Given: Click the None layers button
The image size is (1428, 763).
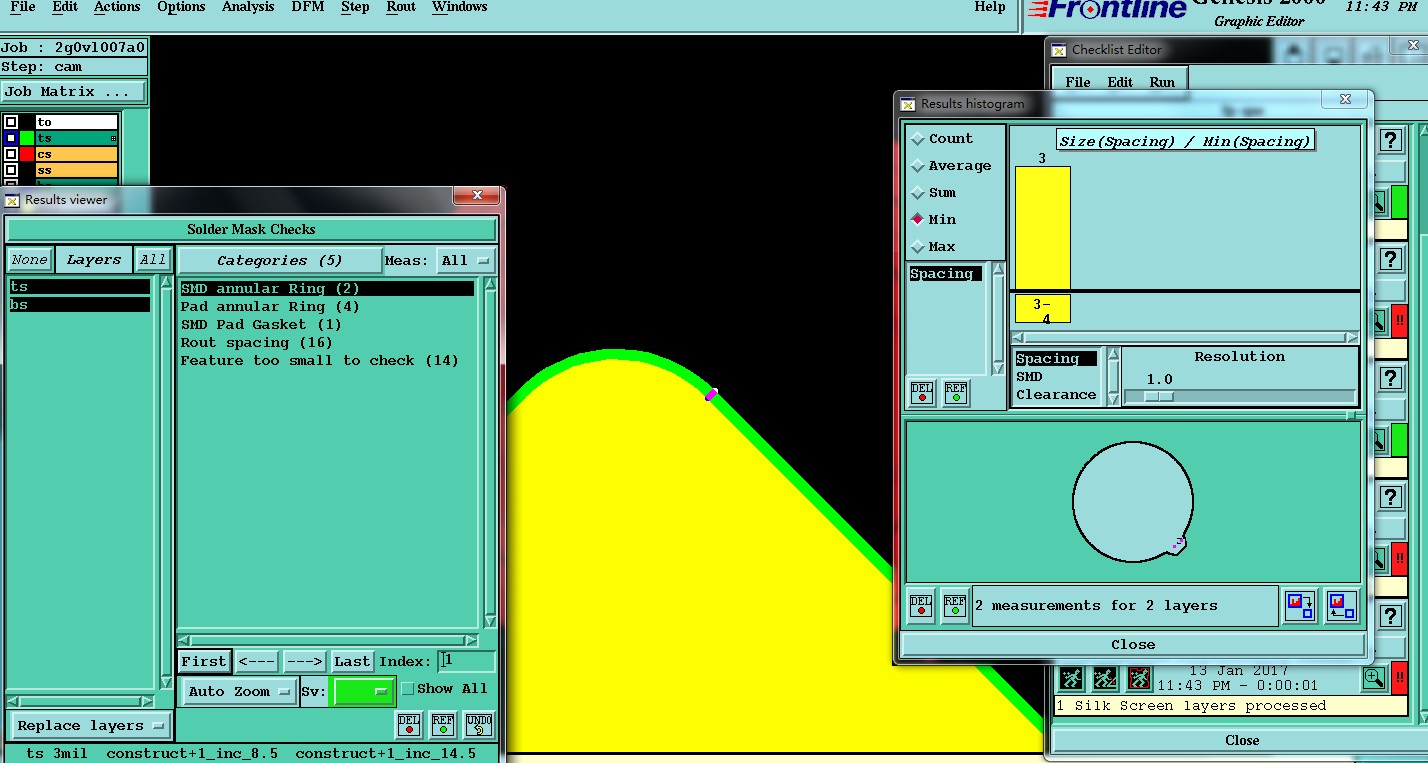Looking at the screenshot, I should (30, 260).
